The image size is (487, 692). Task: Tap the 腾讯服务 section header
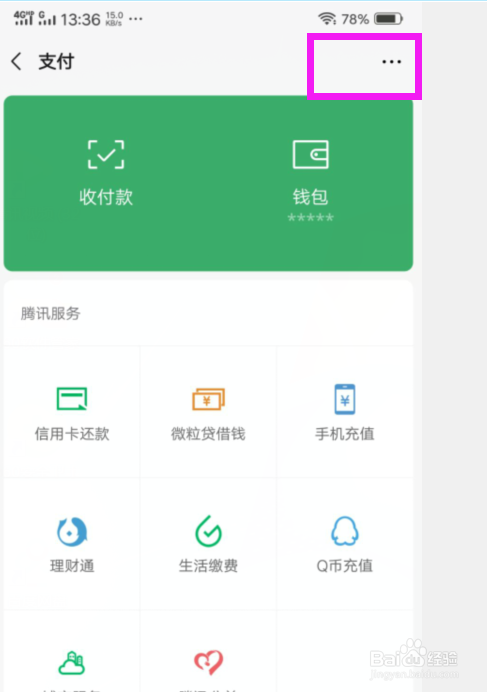point(50,313)
